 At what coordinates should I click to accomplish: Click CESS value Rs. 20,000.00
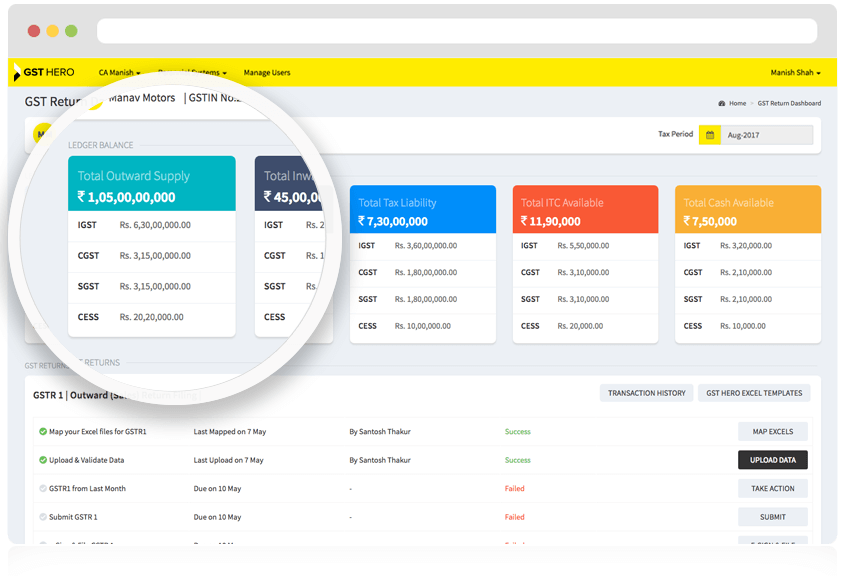point(580,326)
